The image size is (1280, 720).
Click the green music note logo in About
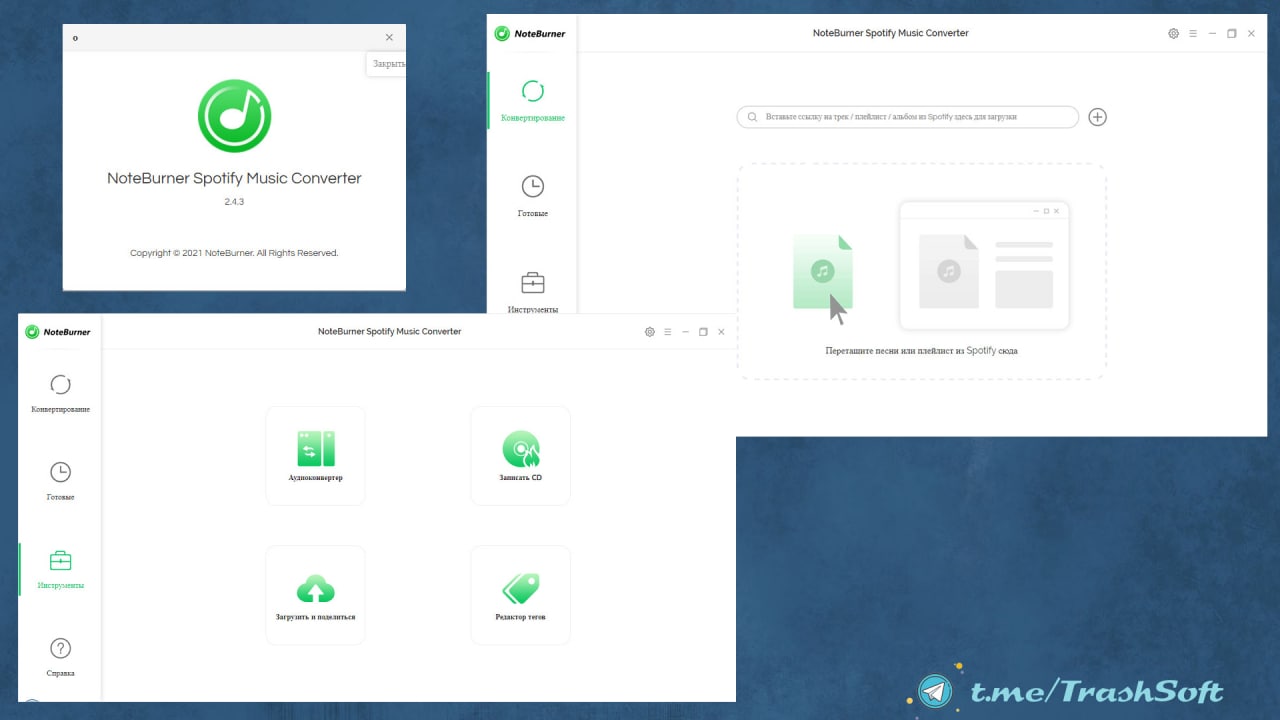234,116
